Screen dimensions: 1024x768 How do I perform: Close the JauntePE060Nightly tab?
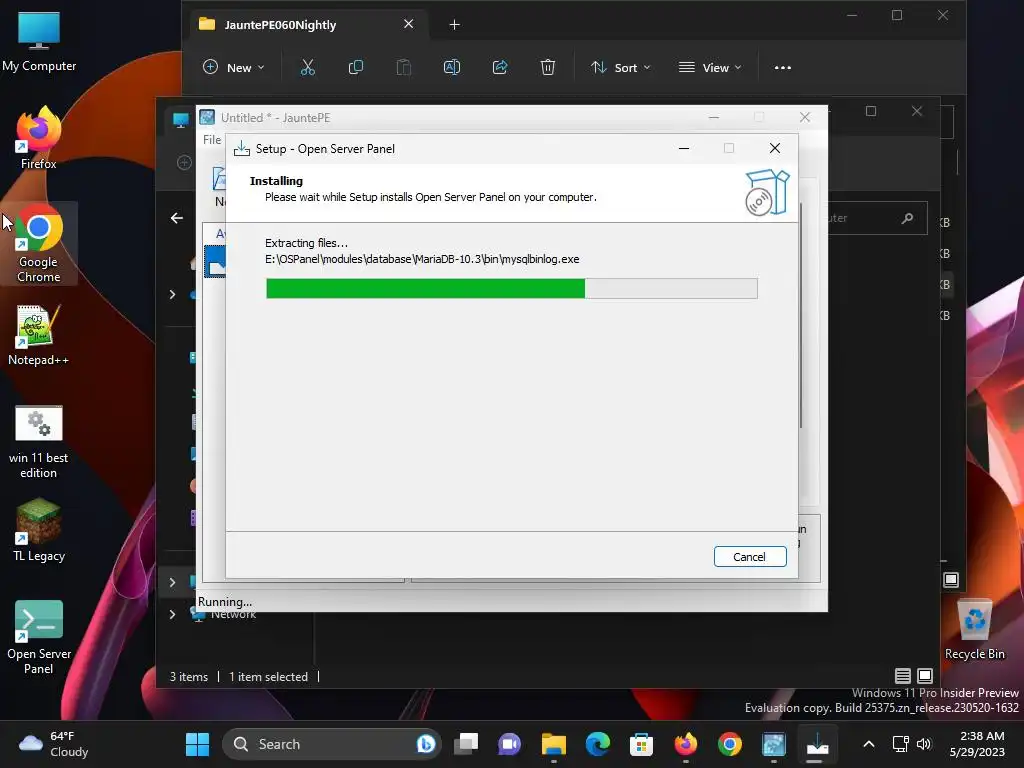408,24
